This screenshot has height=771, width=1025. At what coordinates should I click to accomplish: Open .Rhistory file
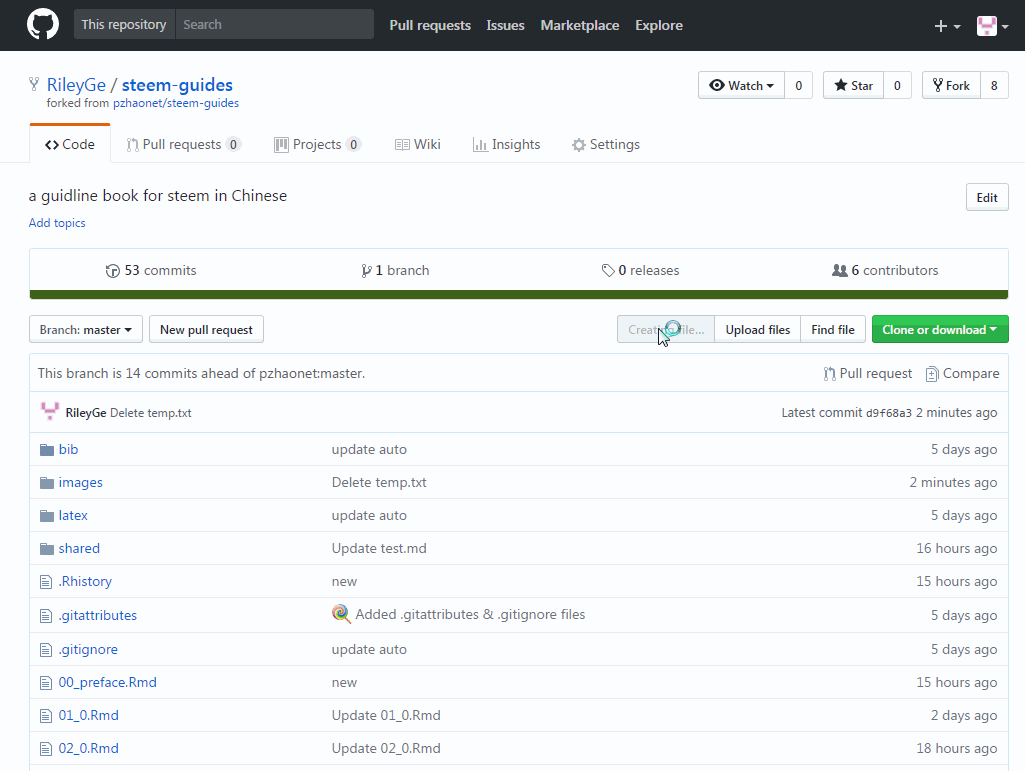coord(85,581)
